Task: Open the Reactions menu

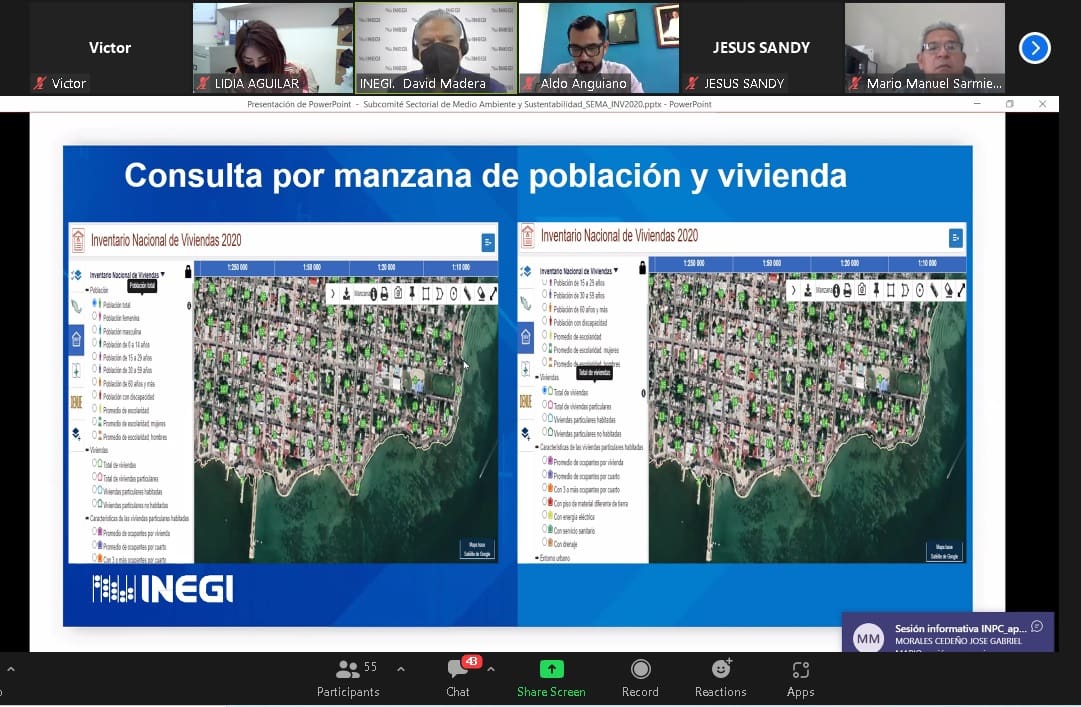Action: click(720, 677)
